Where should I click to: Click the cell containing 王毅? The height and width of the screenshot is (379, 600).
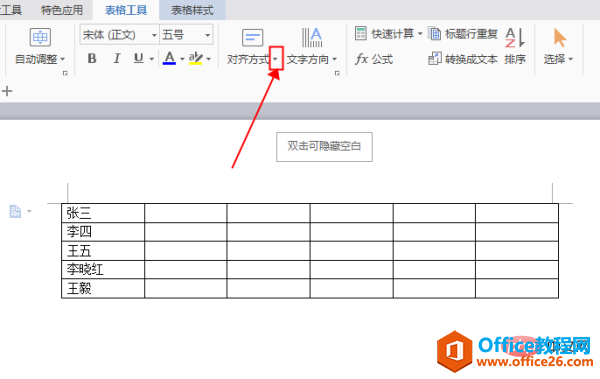click(103, 288)
